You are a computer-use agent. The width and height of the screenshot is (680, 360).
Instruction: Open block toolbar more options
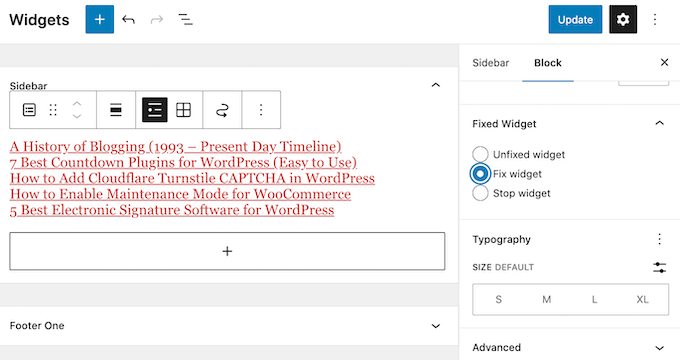pyautogui.click(x=261, y=110)
